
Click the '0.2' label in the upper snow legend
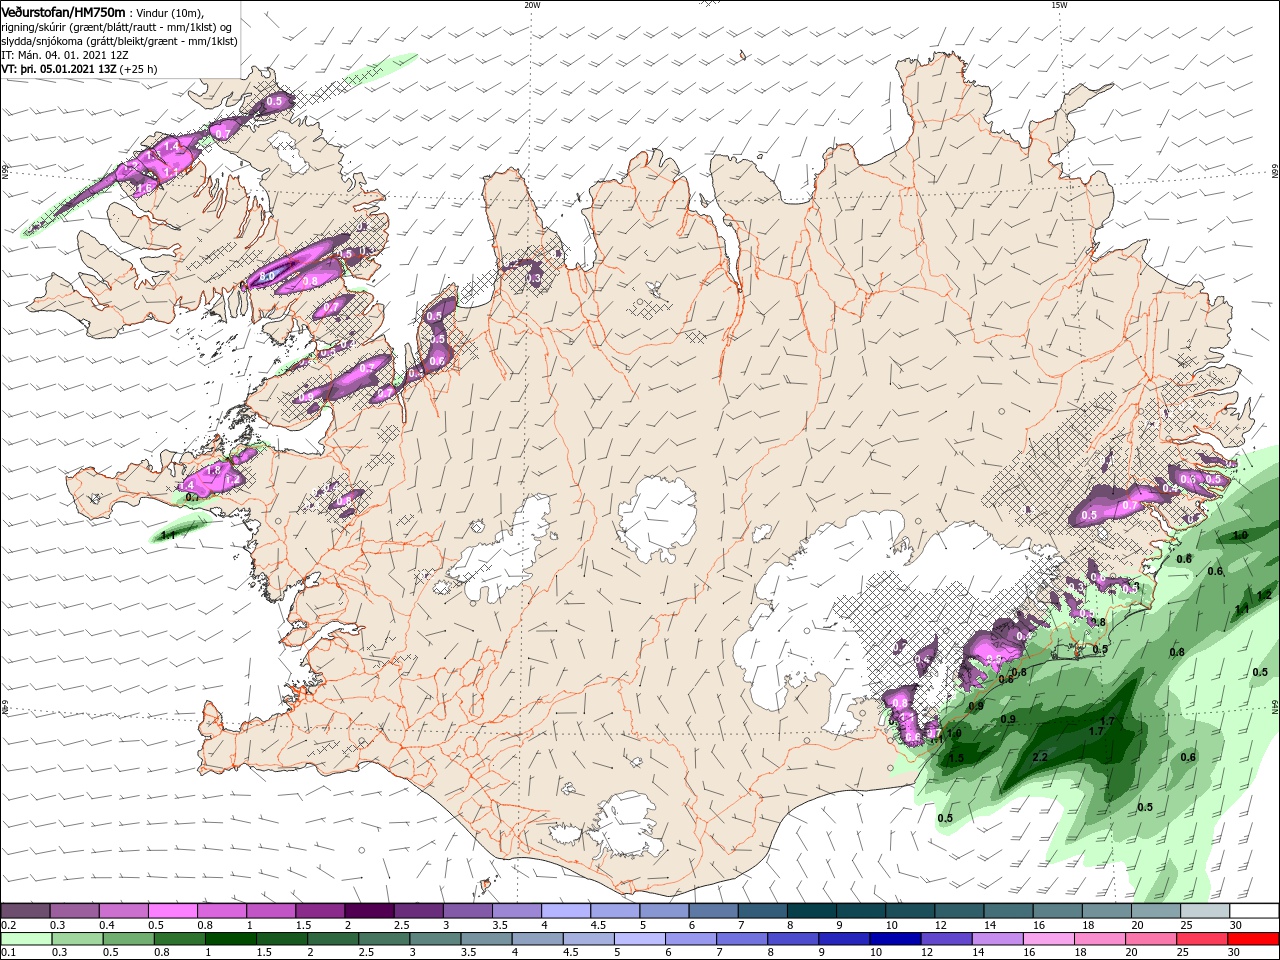(8, 925)
